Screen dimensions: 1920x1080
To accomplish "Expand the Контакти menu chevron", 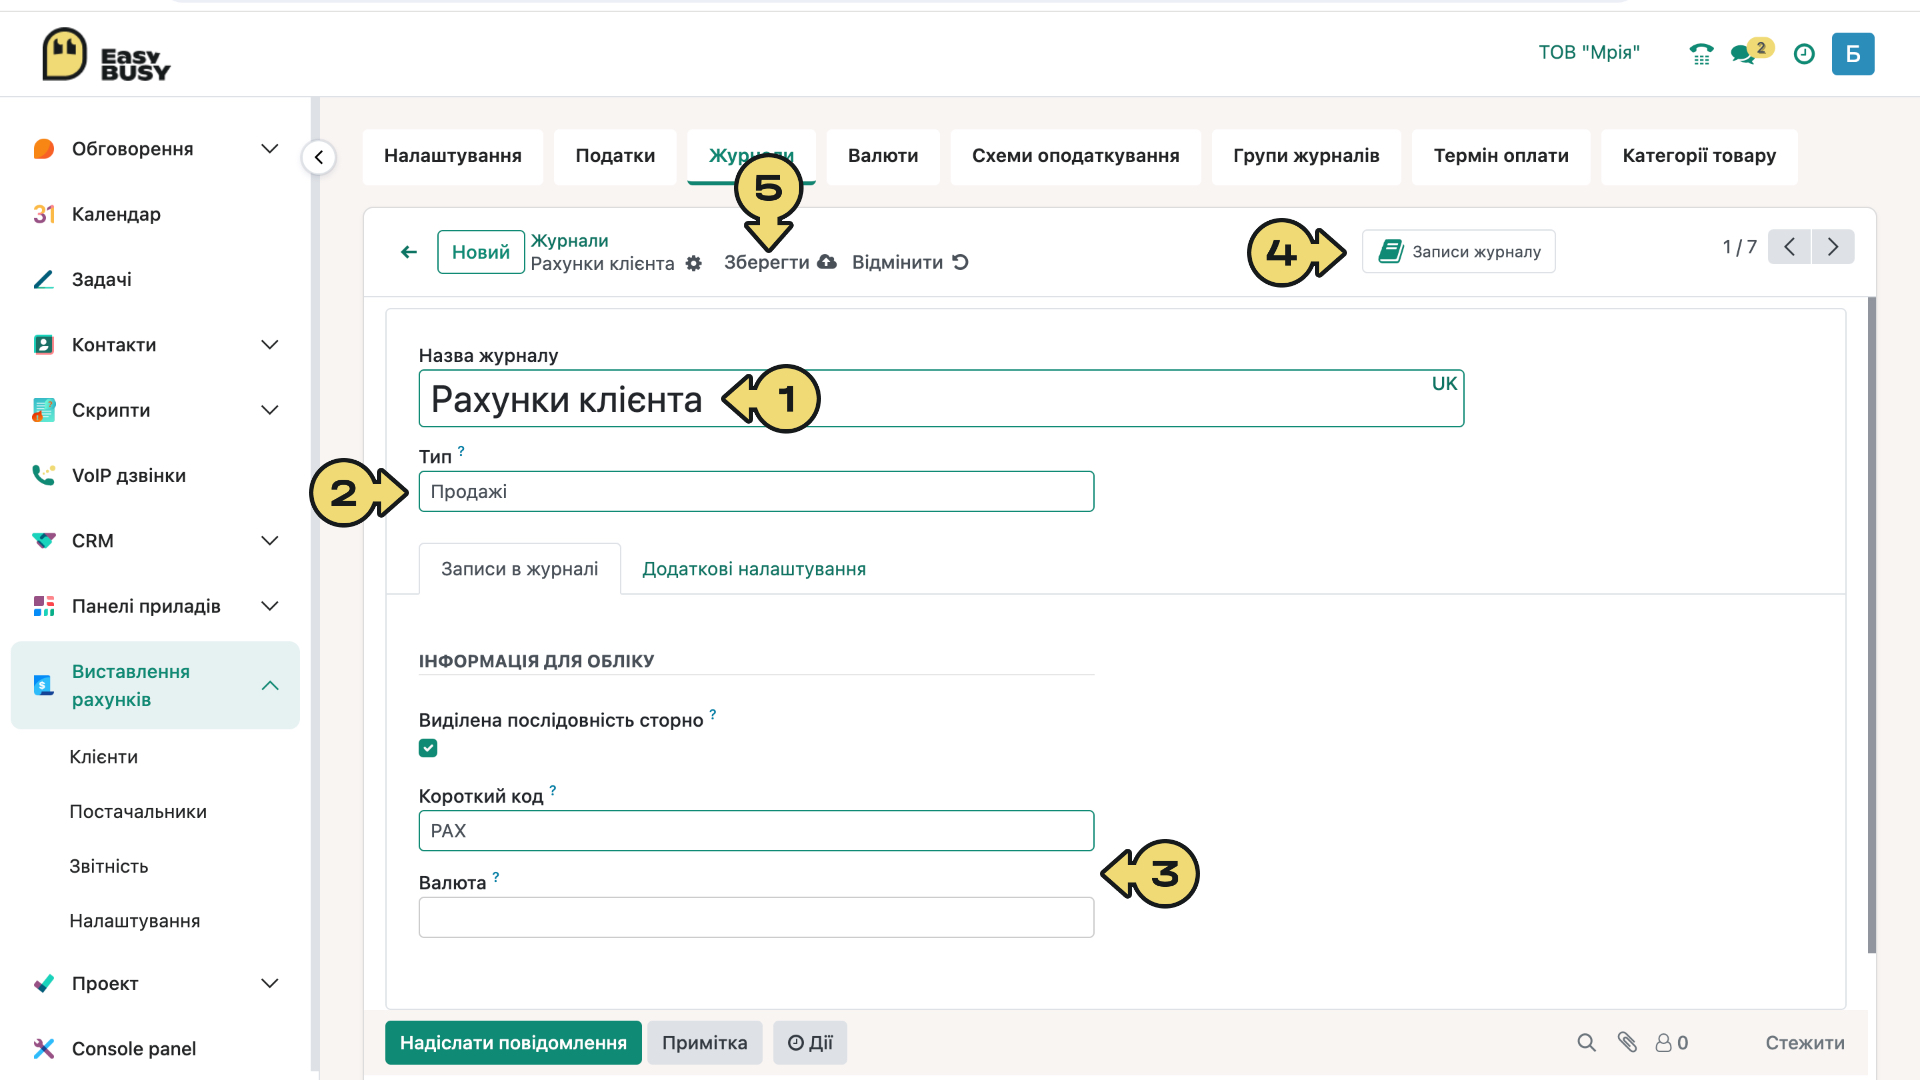I will [269, 345].
